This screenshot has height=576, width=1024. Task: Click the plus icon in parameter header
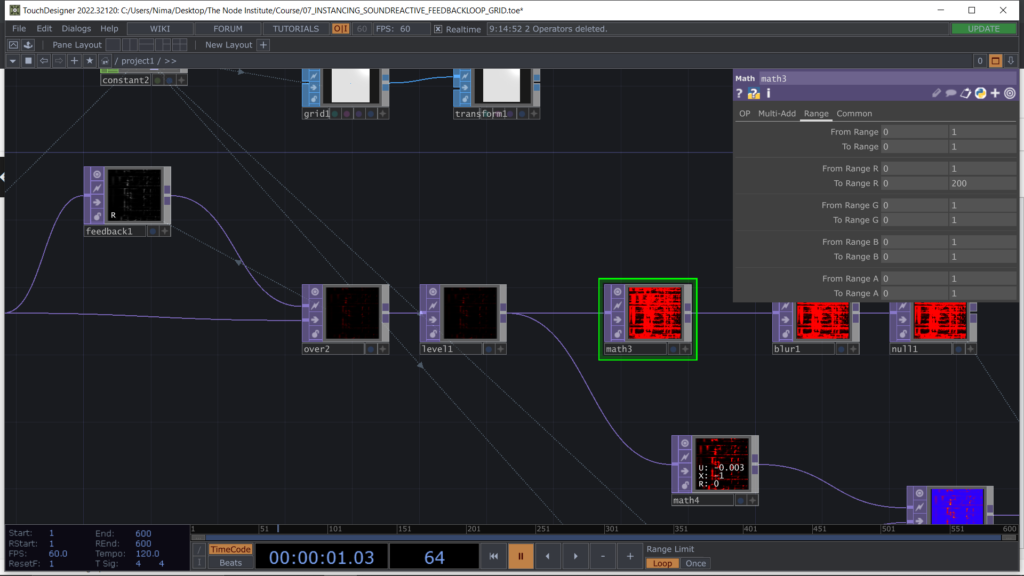click(995, 93)
